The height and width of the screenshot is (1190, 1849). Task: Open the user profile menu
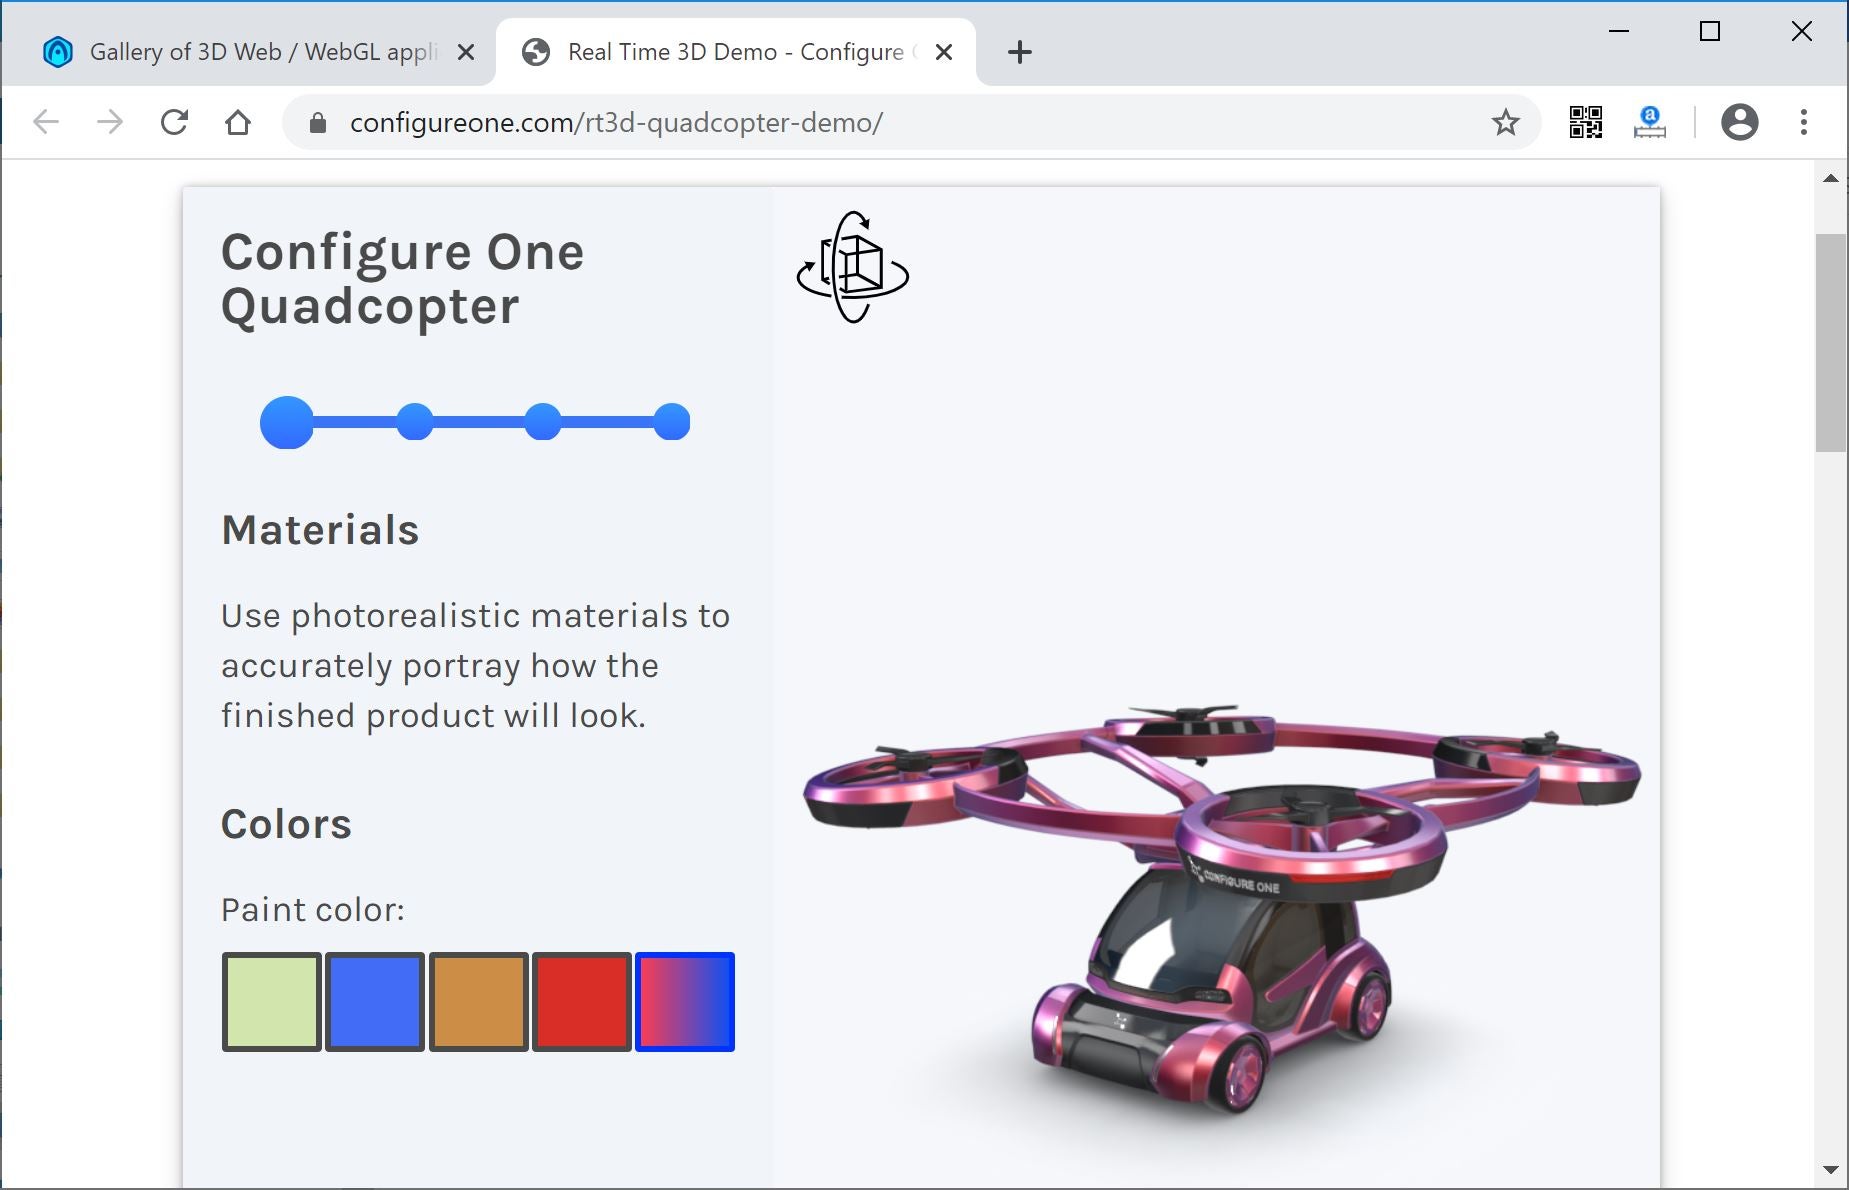[1739, 122]
